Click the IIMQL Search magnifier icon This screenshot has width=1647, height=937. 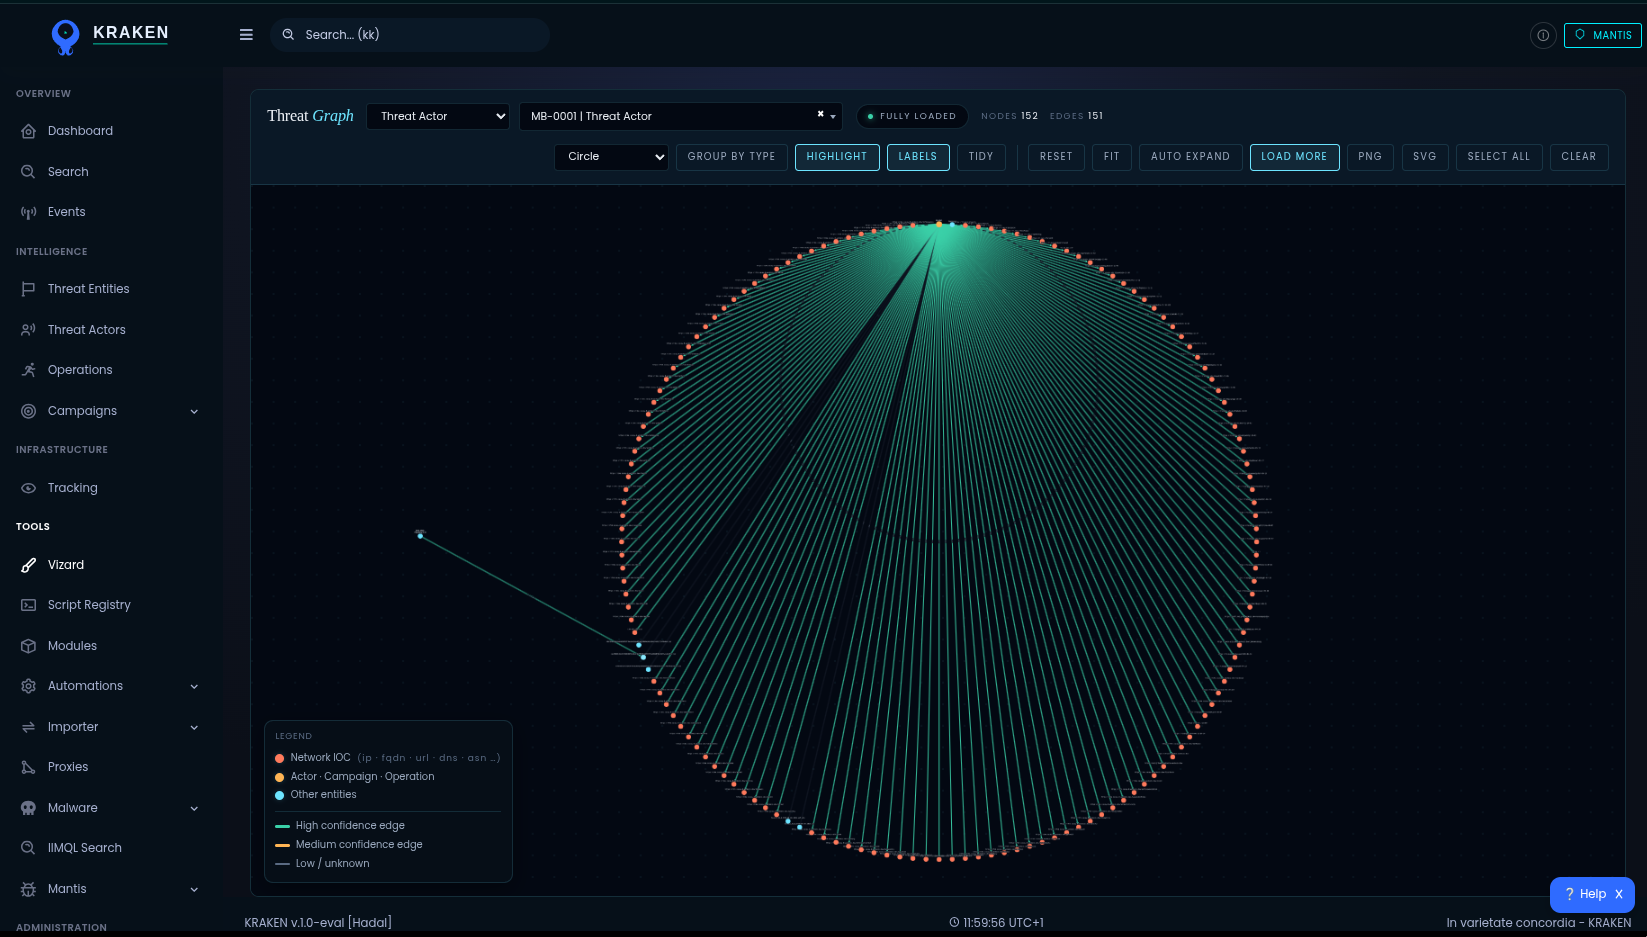click(x=28, y=848)
